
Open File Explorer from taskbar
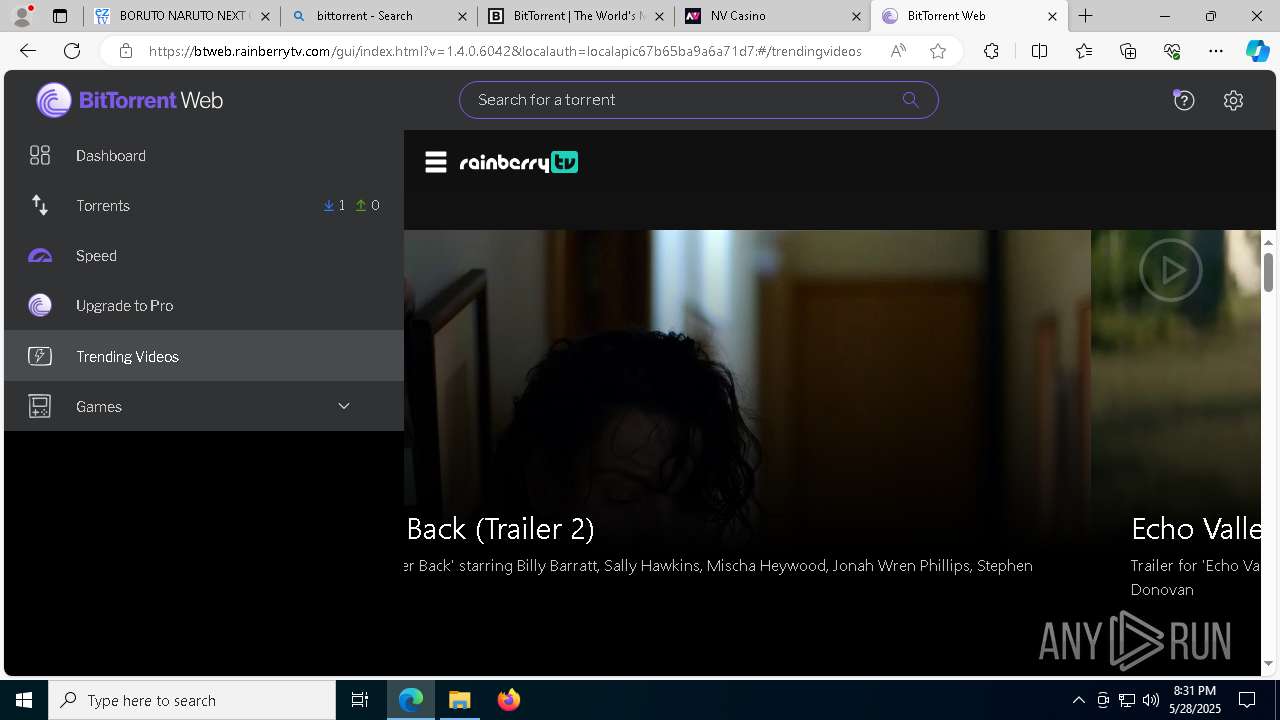click(460, 700)
